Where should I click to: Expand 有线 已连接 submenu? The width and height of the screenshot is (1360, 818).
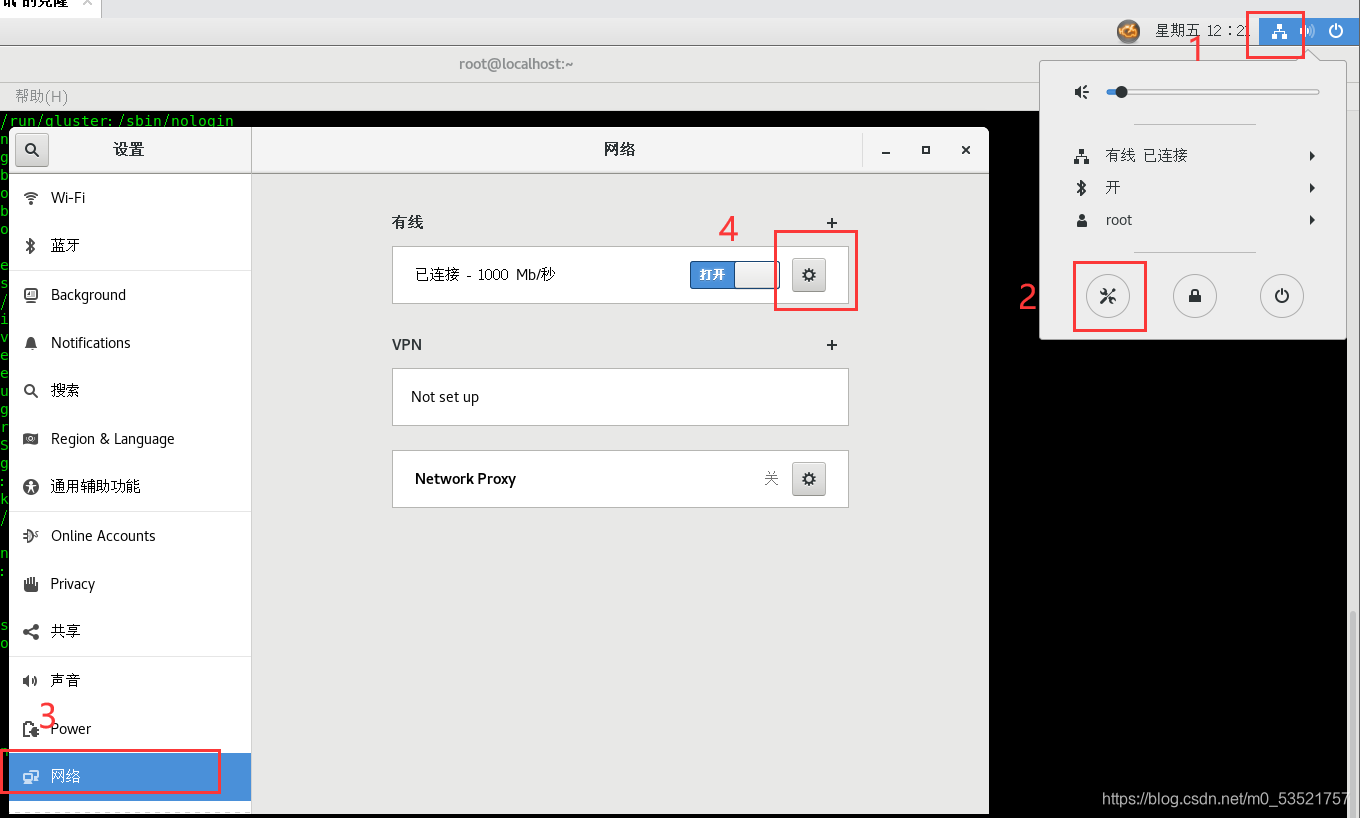point(1193,156)
